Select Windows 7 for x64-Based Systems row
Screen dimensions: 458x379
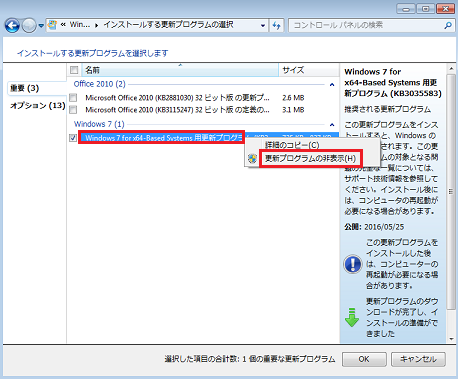pos(162,138)
